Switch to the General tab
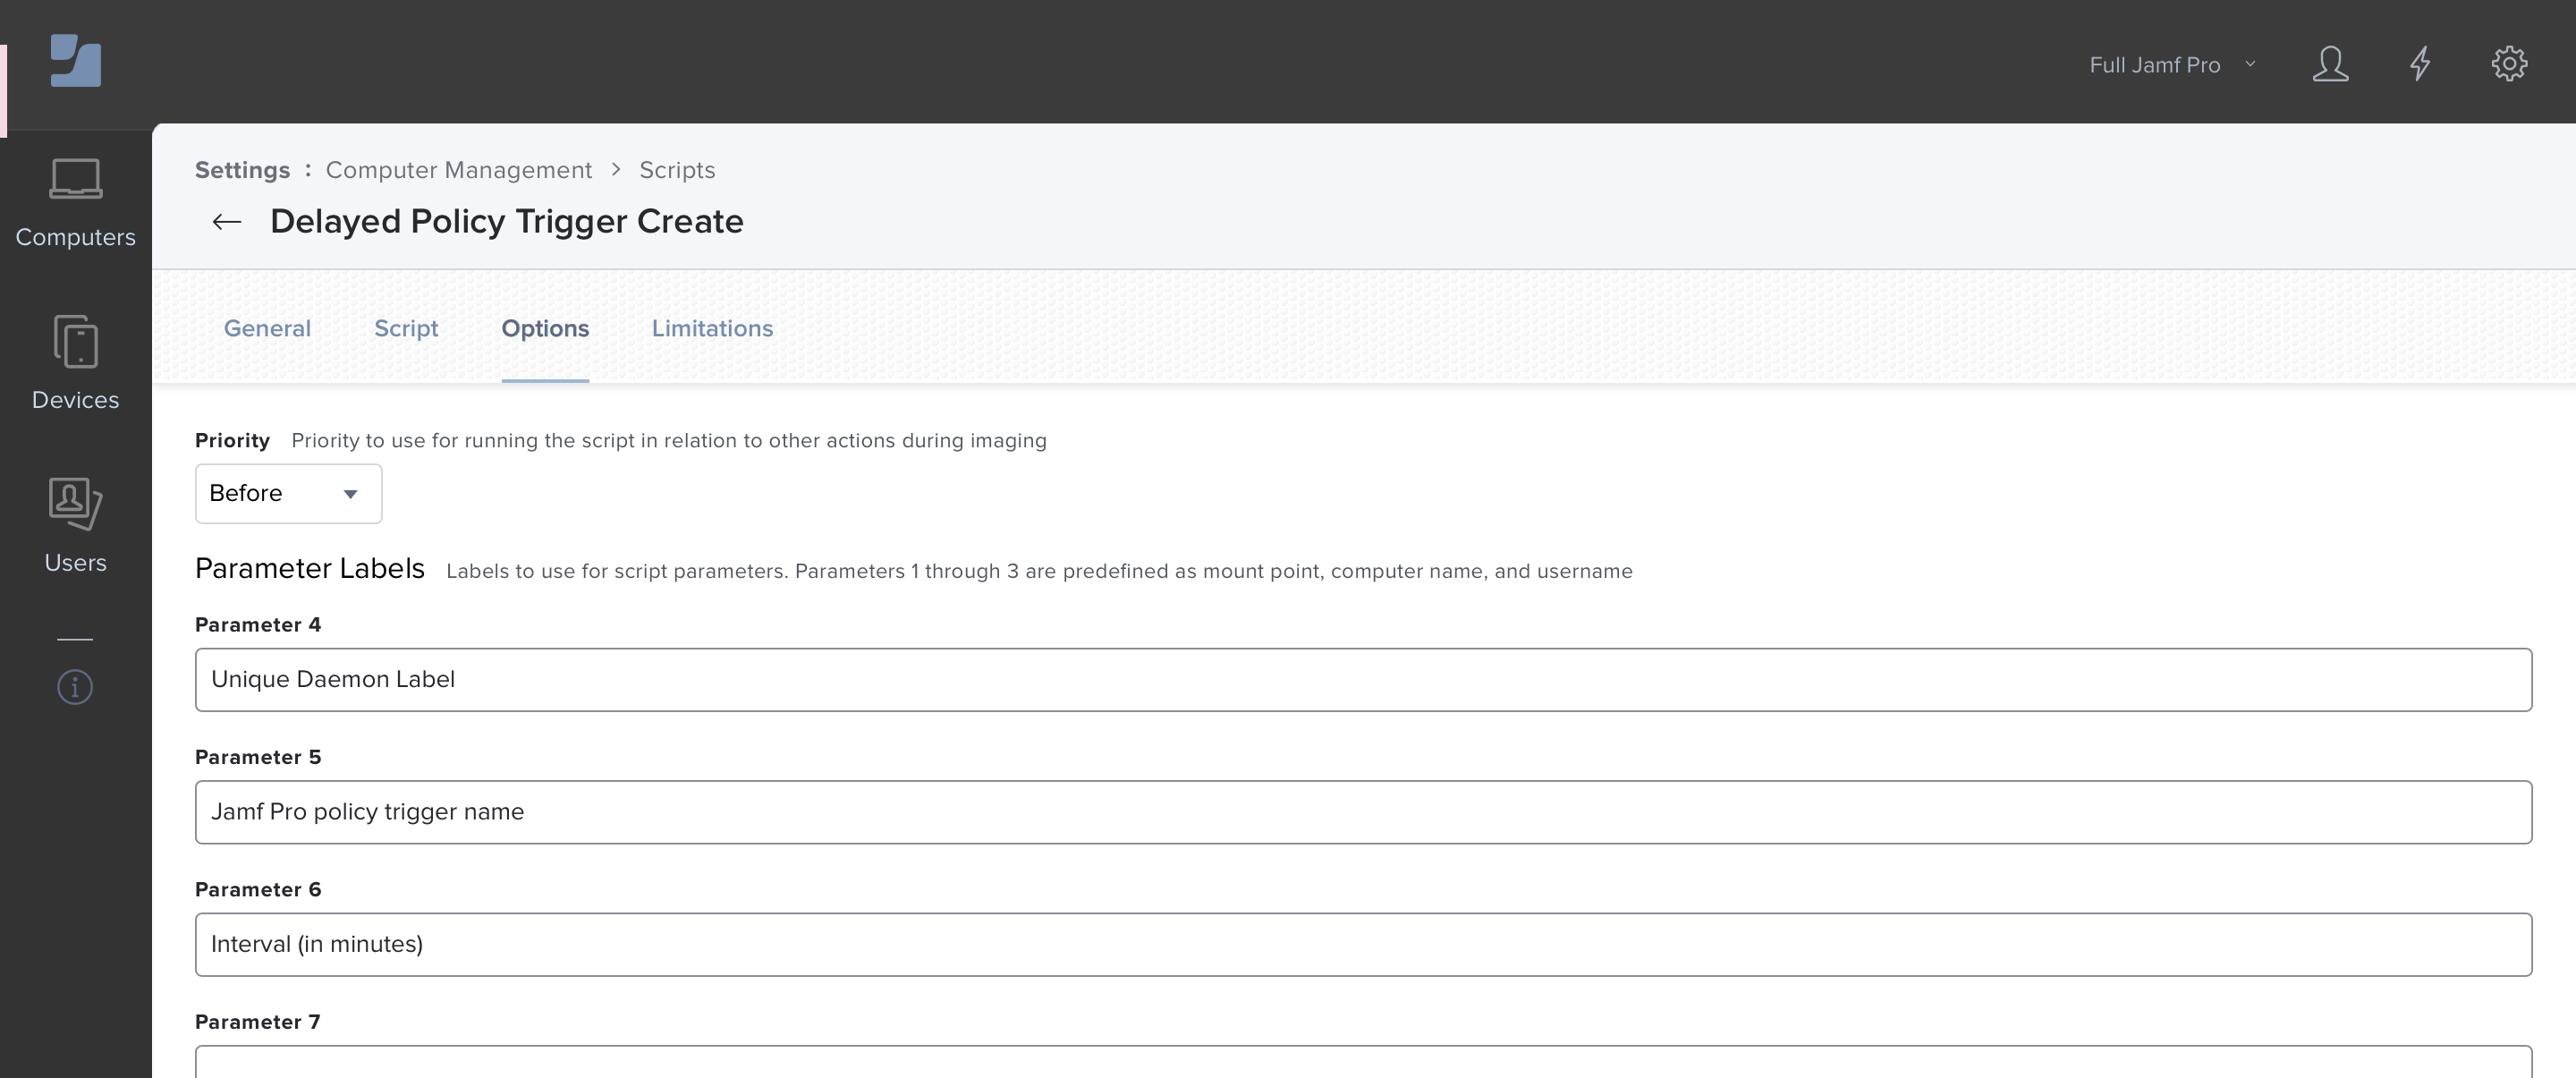The width and height of the screenshot is (2576, 1078). [x=267, y=326]
